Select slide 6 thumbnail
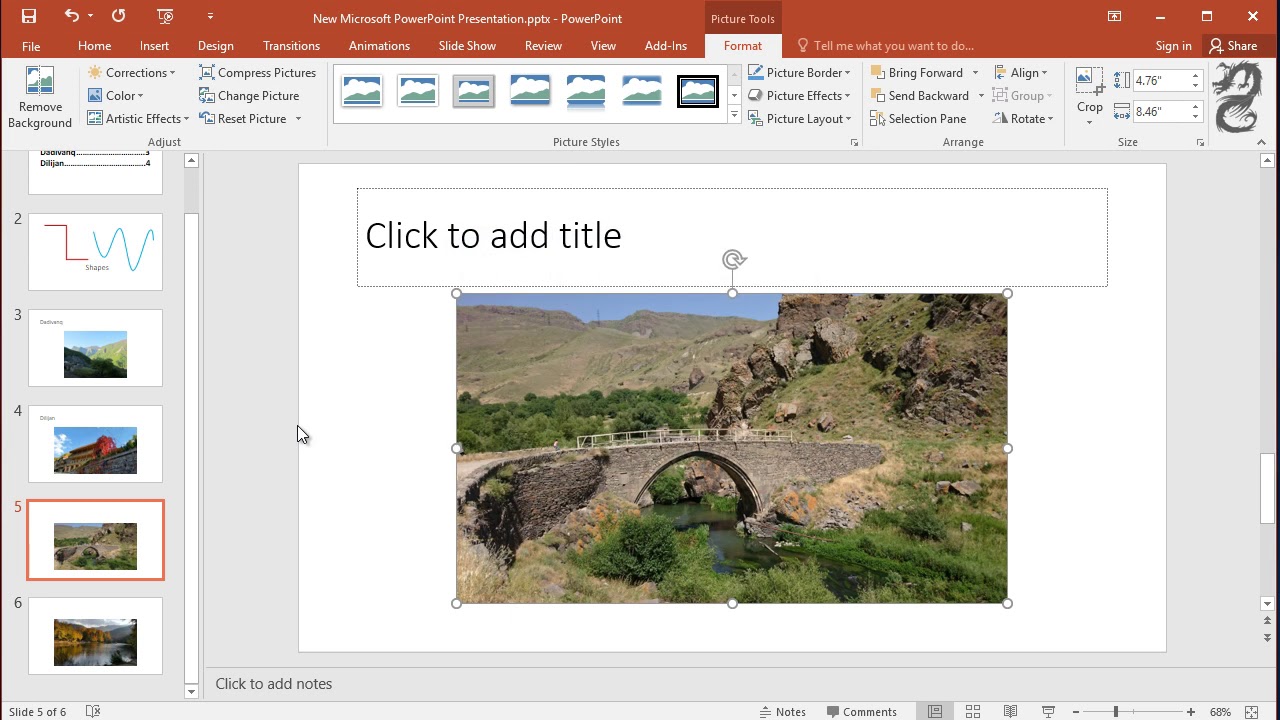1280x720 pixels. 95,636
